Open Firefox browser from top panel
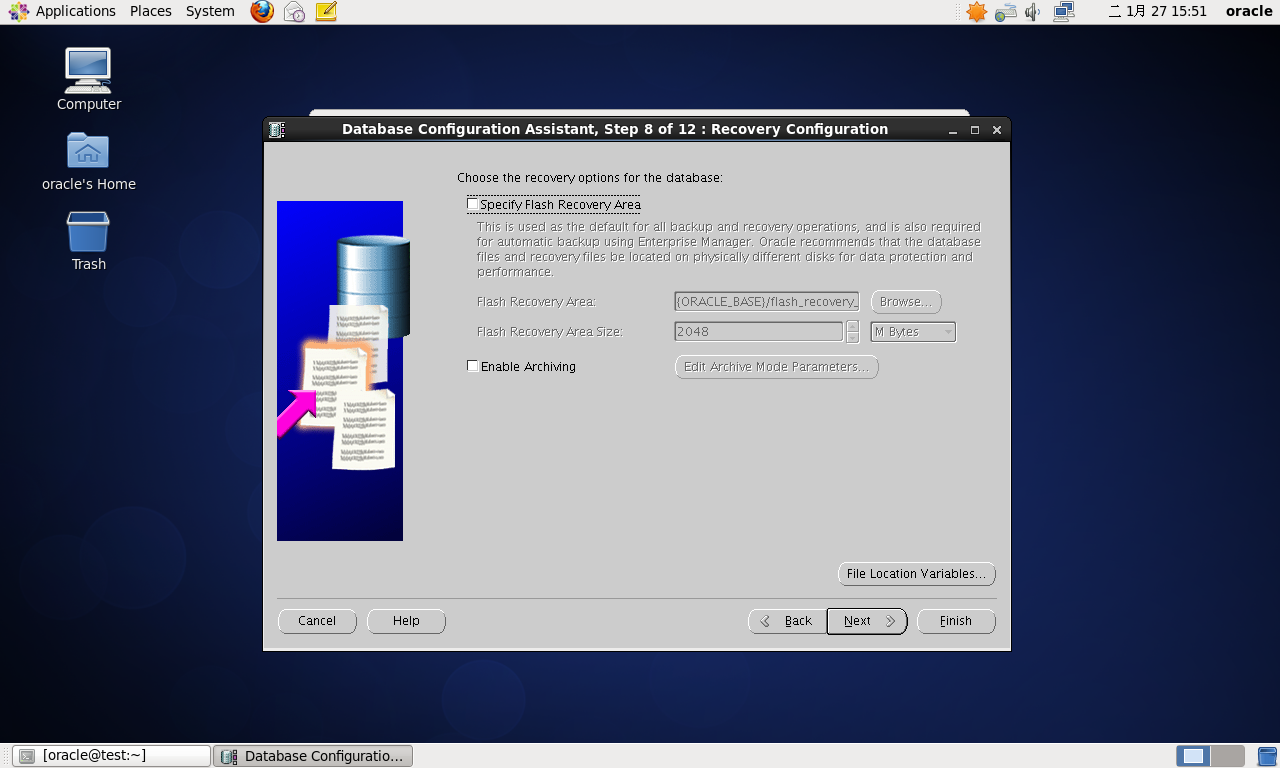This screenshot has width=1280, height=768. coord(262,12)
